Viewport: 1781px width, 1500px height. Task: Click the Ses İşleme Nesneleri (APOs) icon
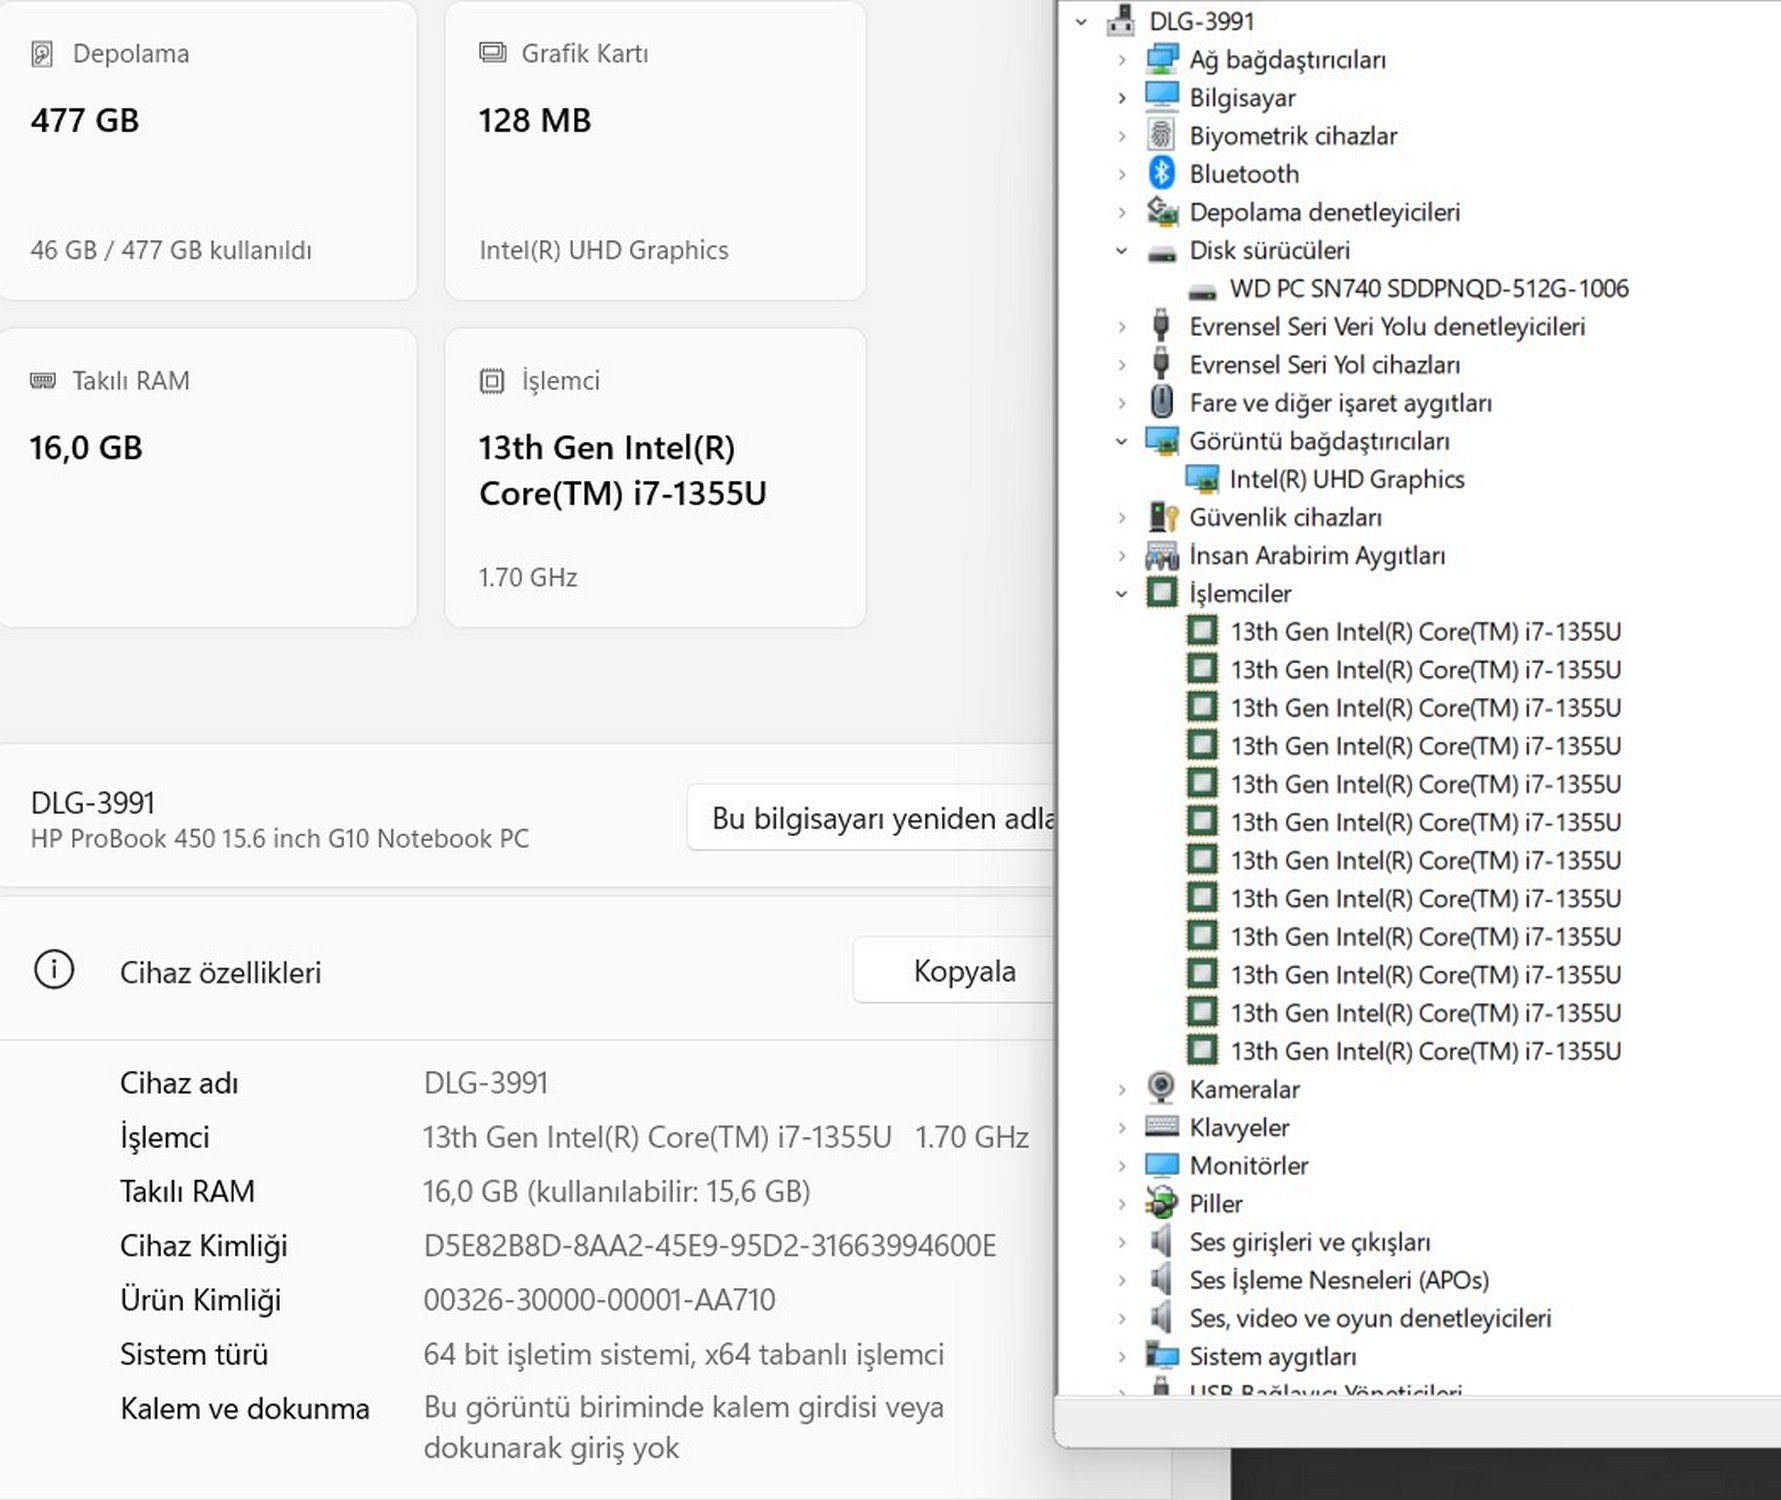1161,1279
